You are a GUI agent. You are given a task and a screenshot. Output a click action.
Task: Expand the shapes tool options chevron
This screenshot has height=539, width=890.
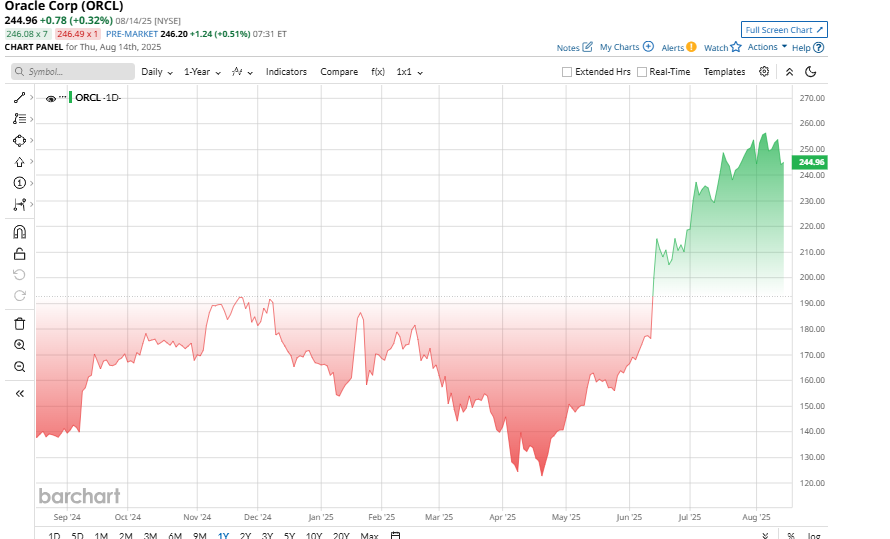coord(31,140)
